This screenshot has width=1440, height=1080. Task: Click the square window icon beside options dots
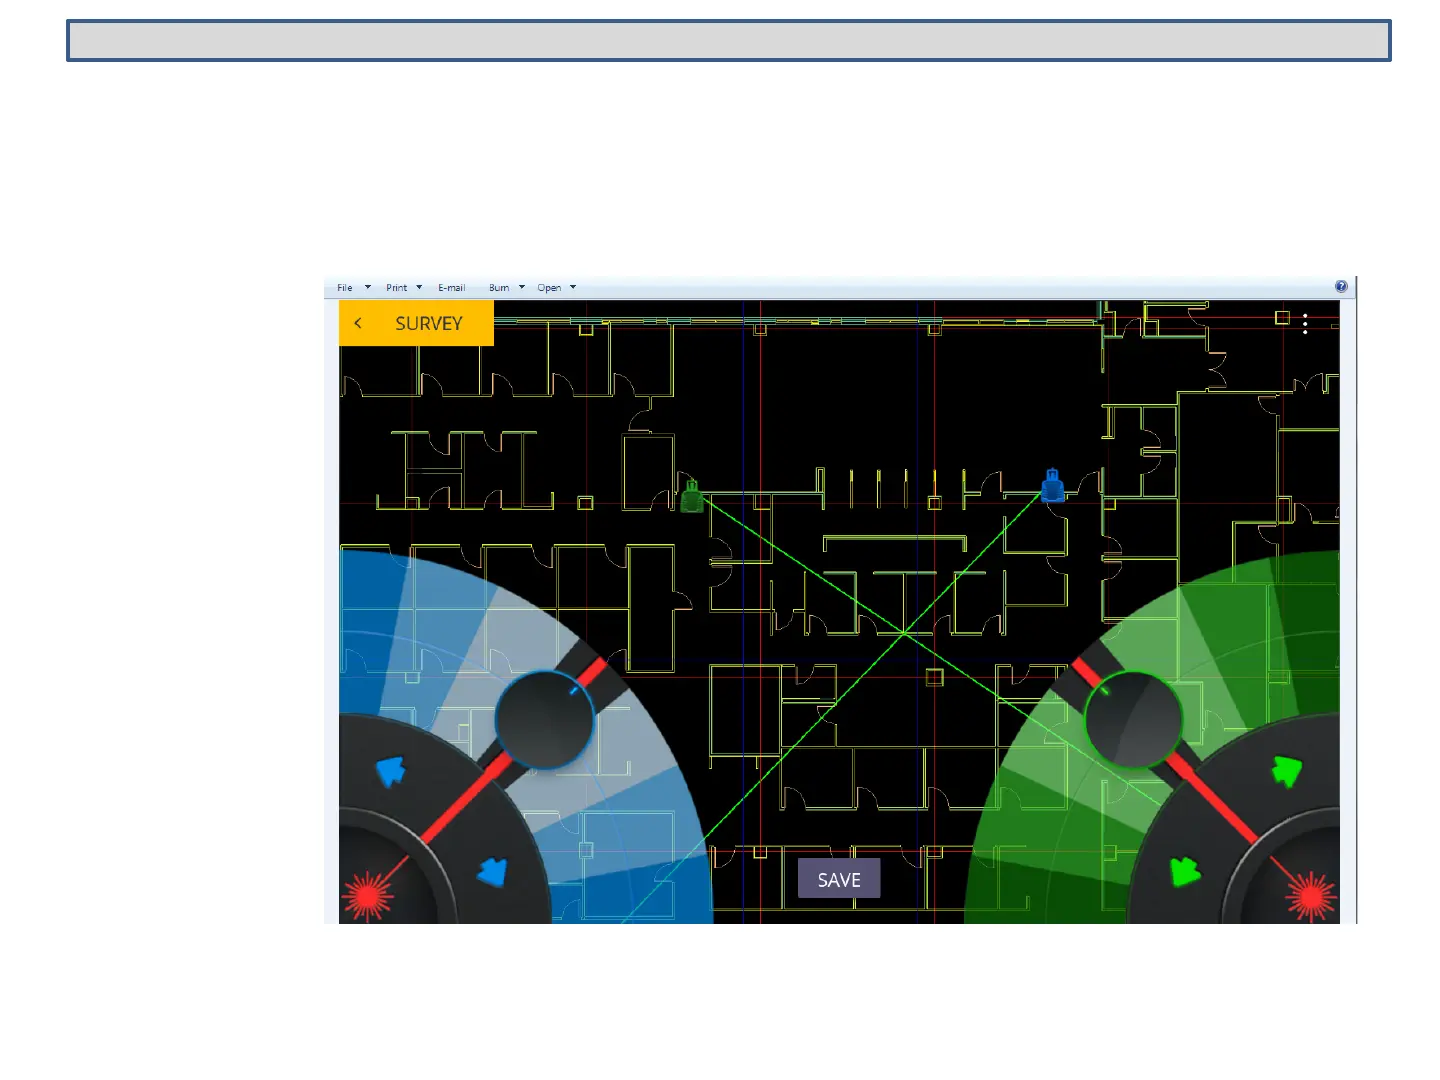[1282, 318]
